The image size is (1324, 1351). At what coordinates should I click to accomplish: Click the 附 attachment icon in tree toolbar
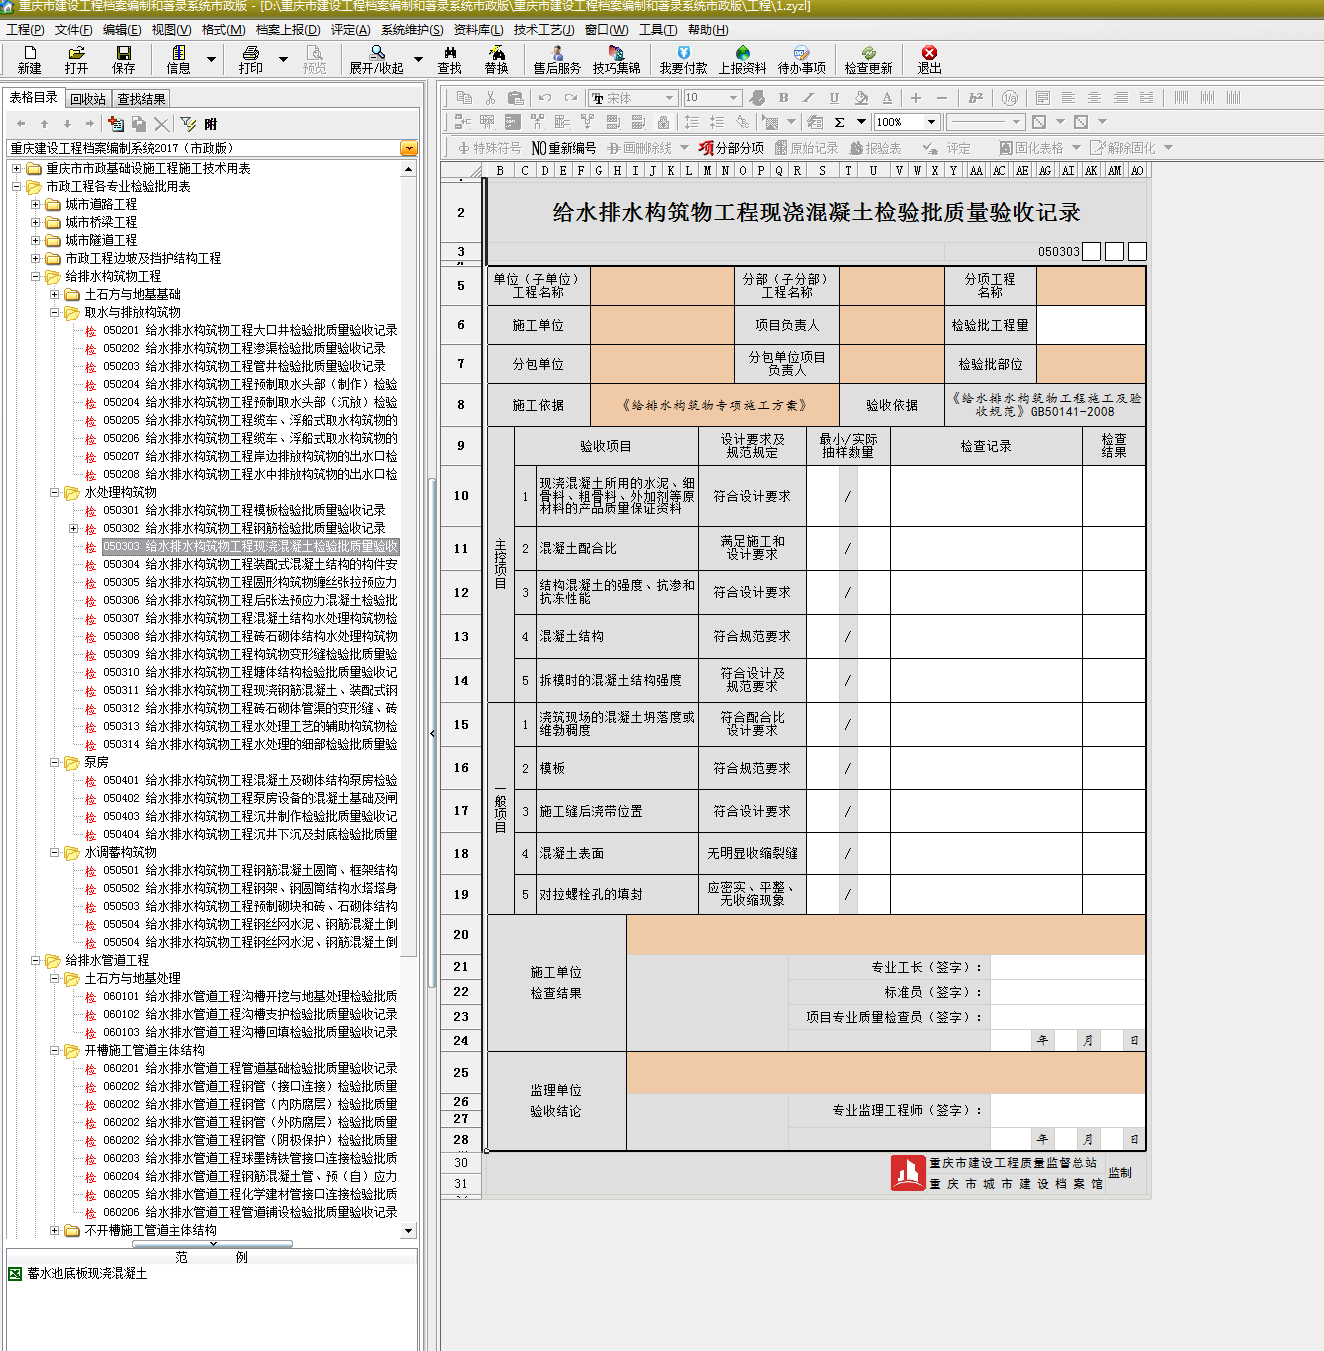[x=210, y=124]
